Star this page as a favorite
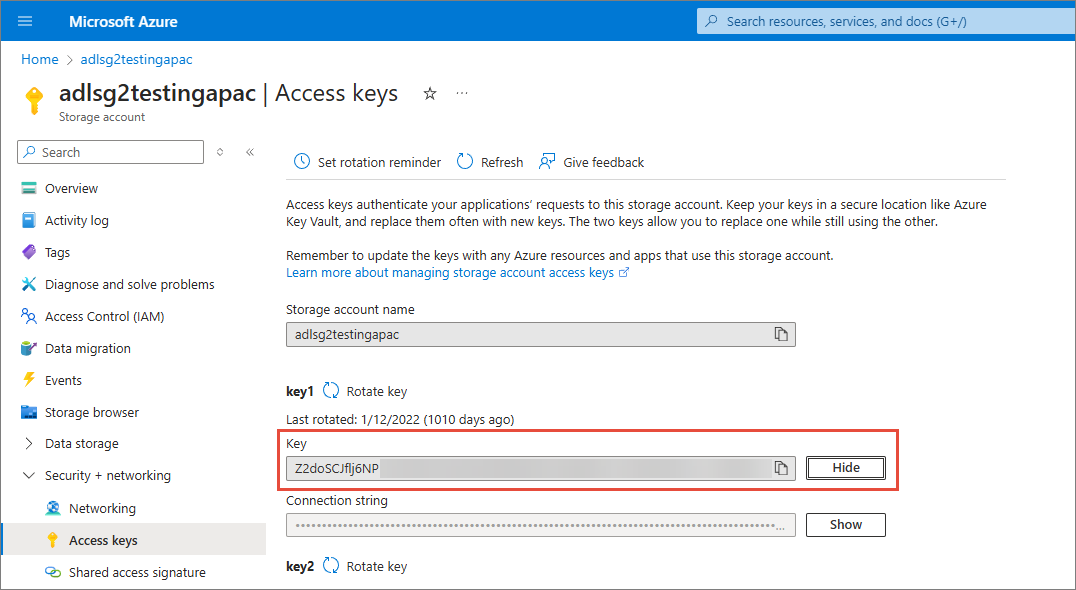This screenshot has height=590, width=1076. coord(429,92)
